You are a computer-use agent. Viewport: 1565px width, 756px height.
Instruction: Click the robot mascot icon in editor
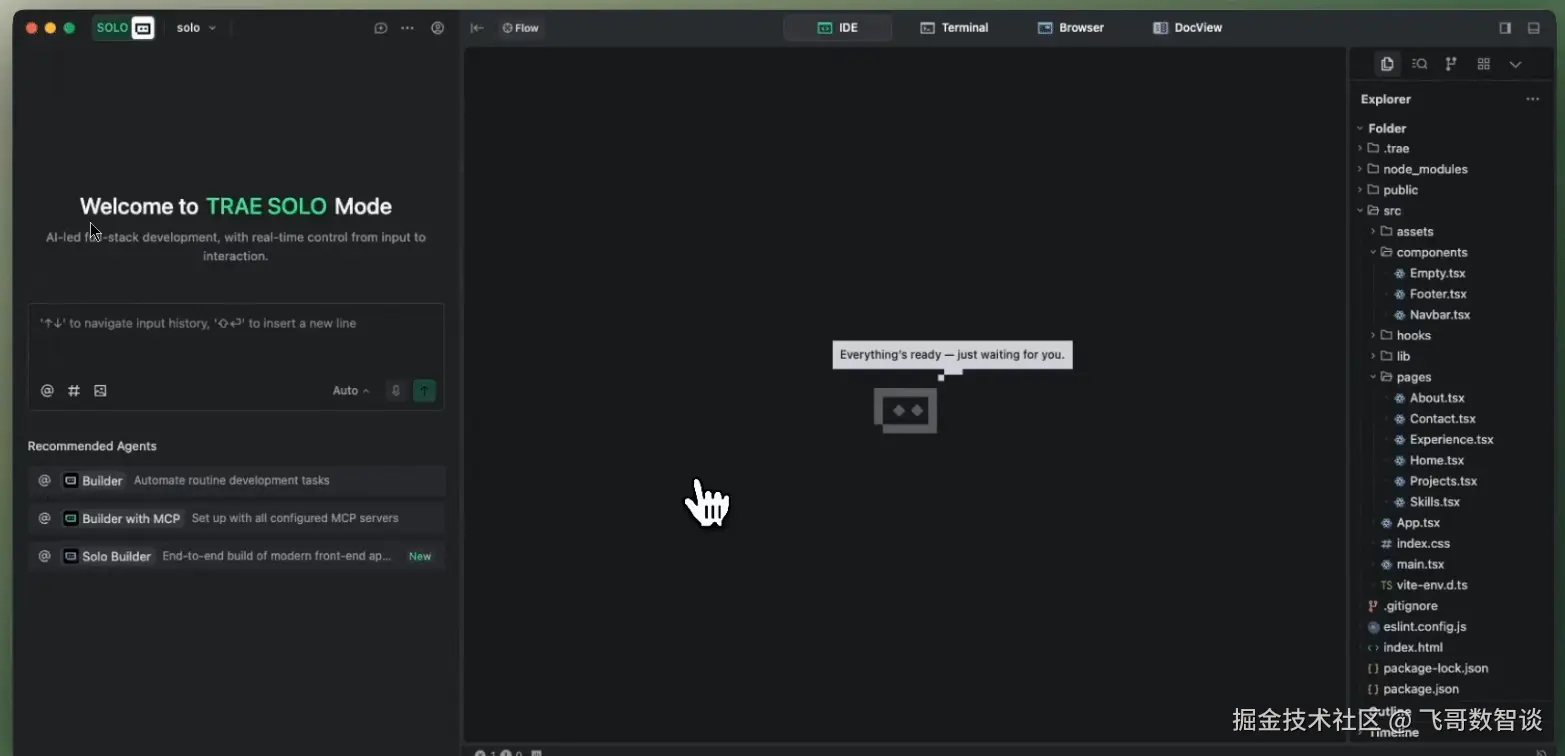[906, 410]
